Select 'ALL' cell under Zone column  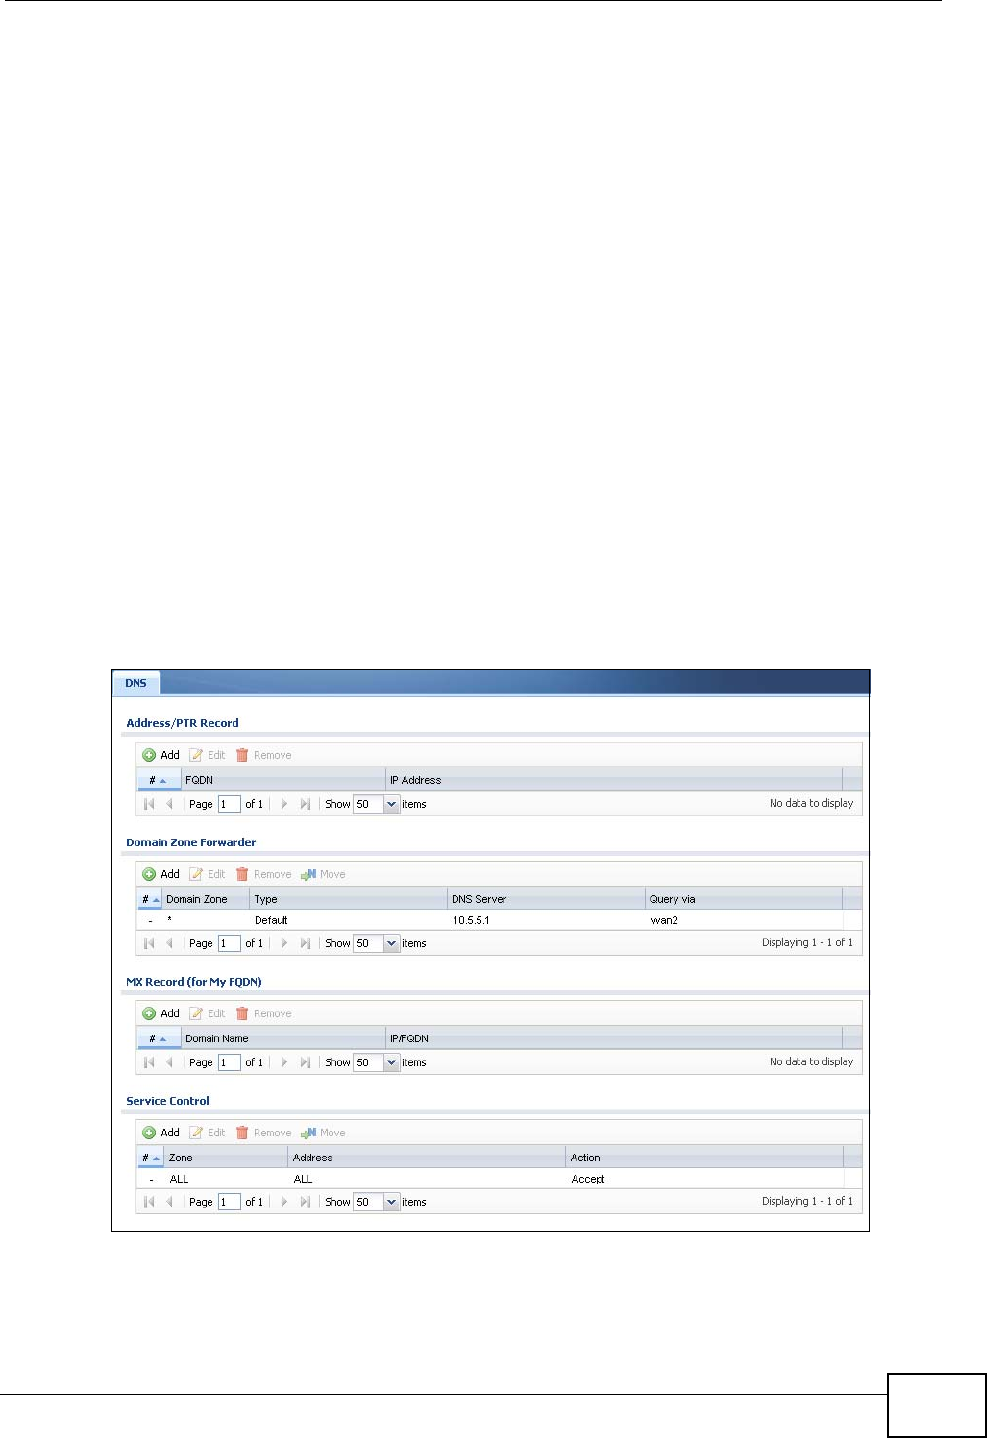[226, 1179]
